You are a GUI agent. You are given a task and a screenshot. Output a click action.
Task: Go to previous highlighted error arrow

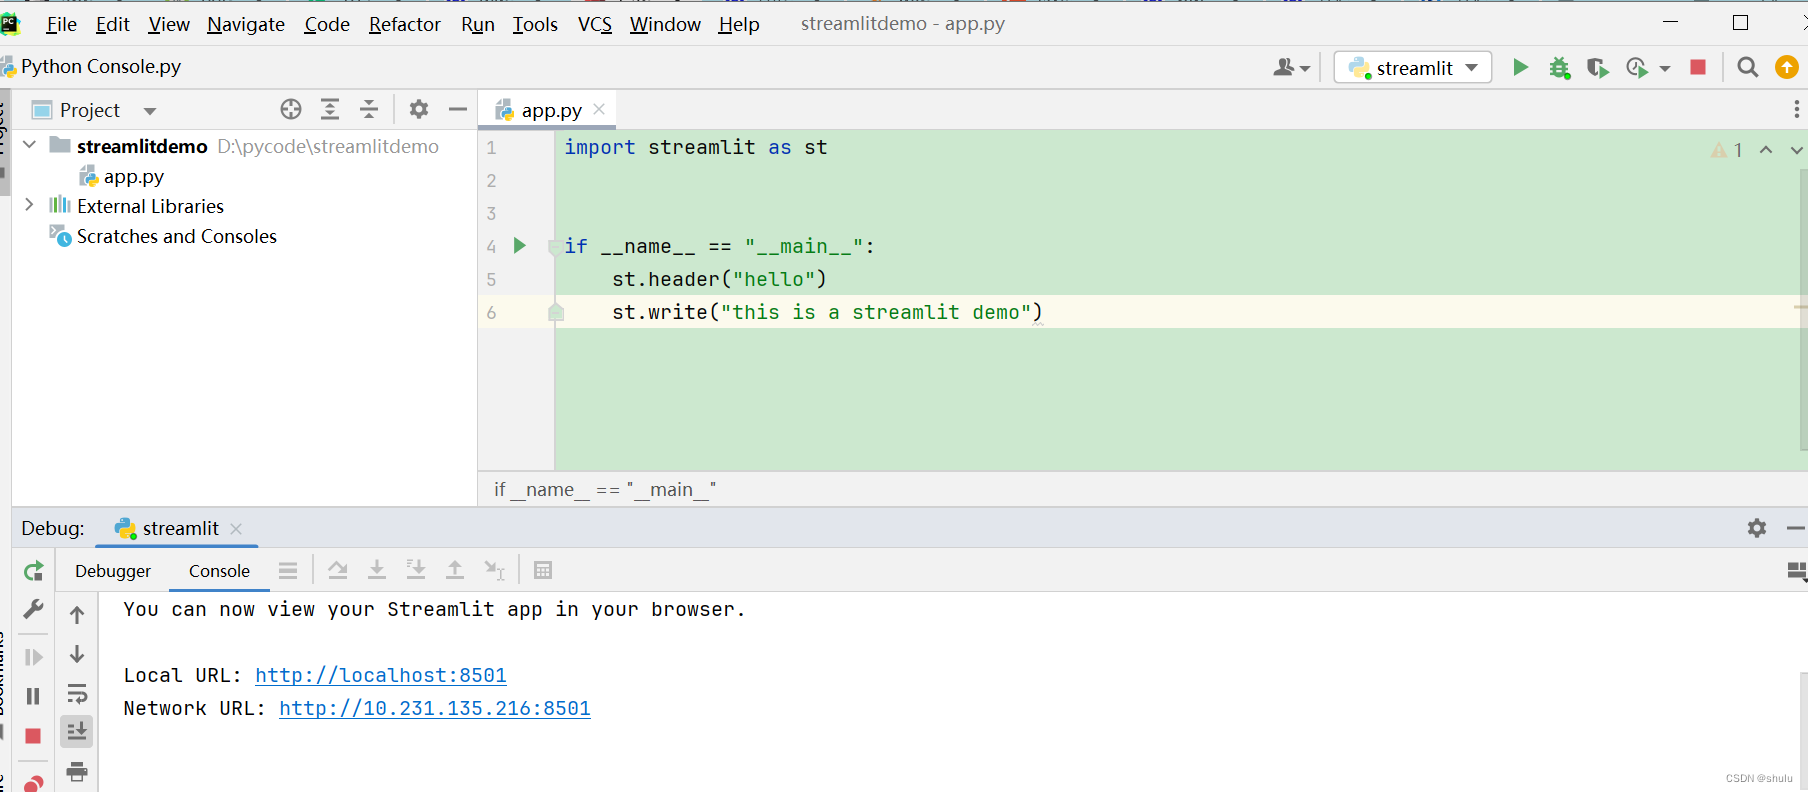(1766, 150)
